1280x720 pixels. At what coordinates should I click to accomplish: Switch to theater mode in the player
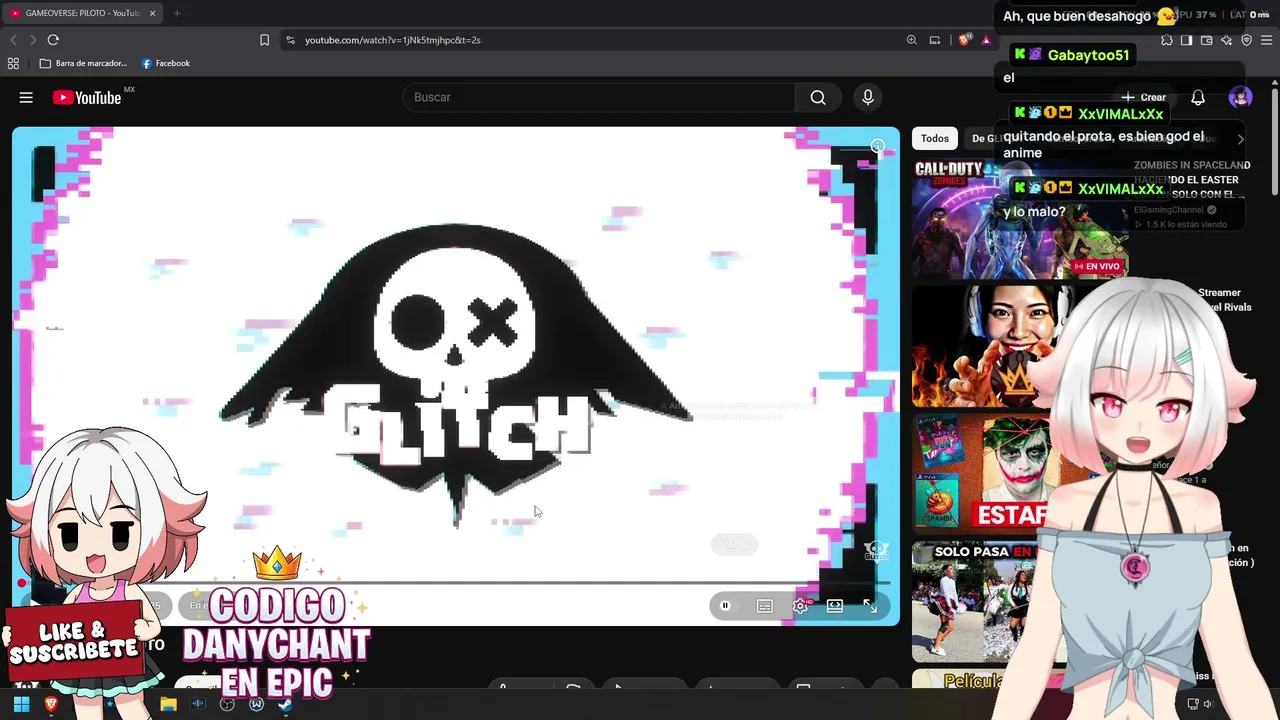pyautogui.click(x=835, y=606)
